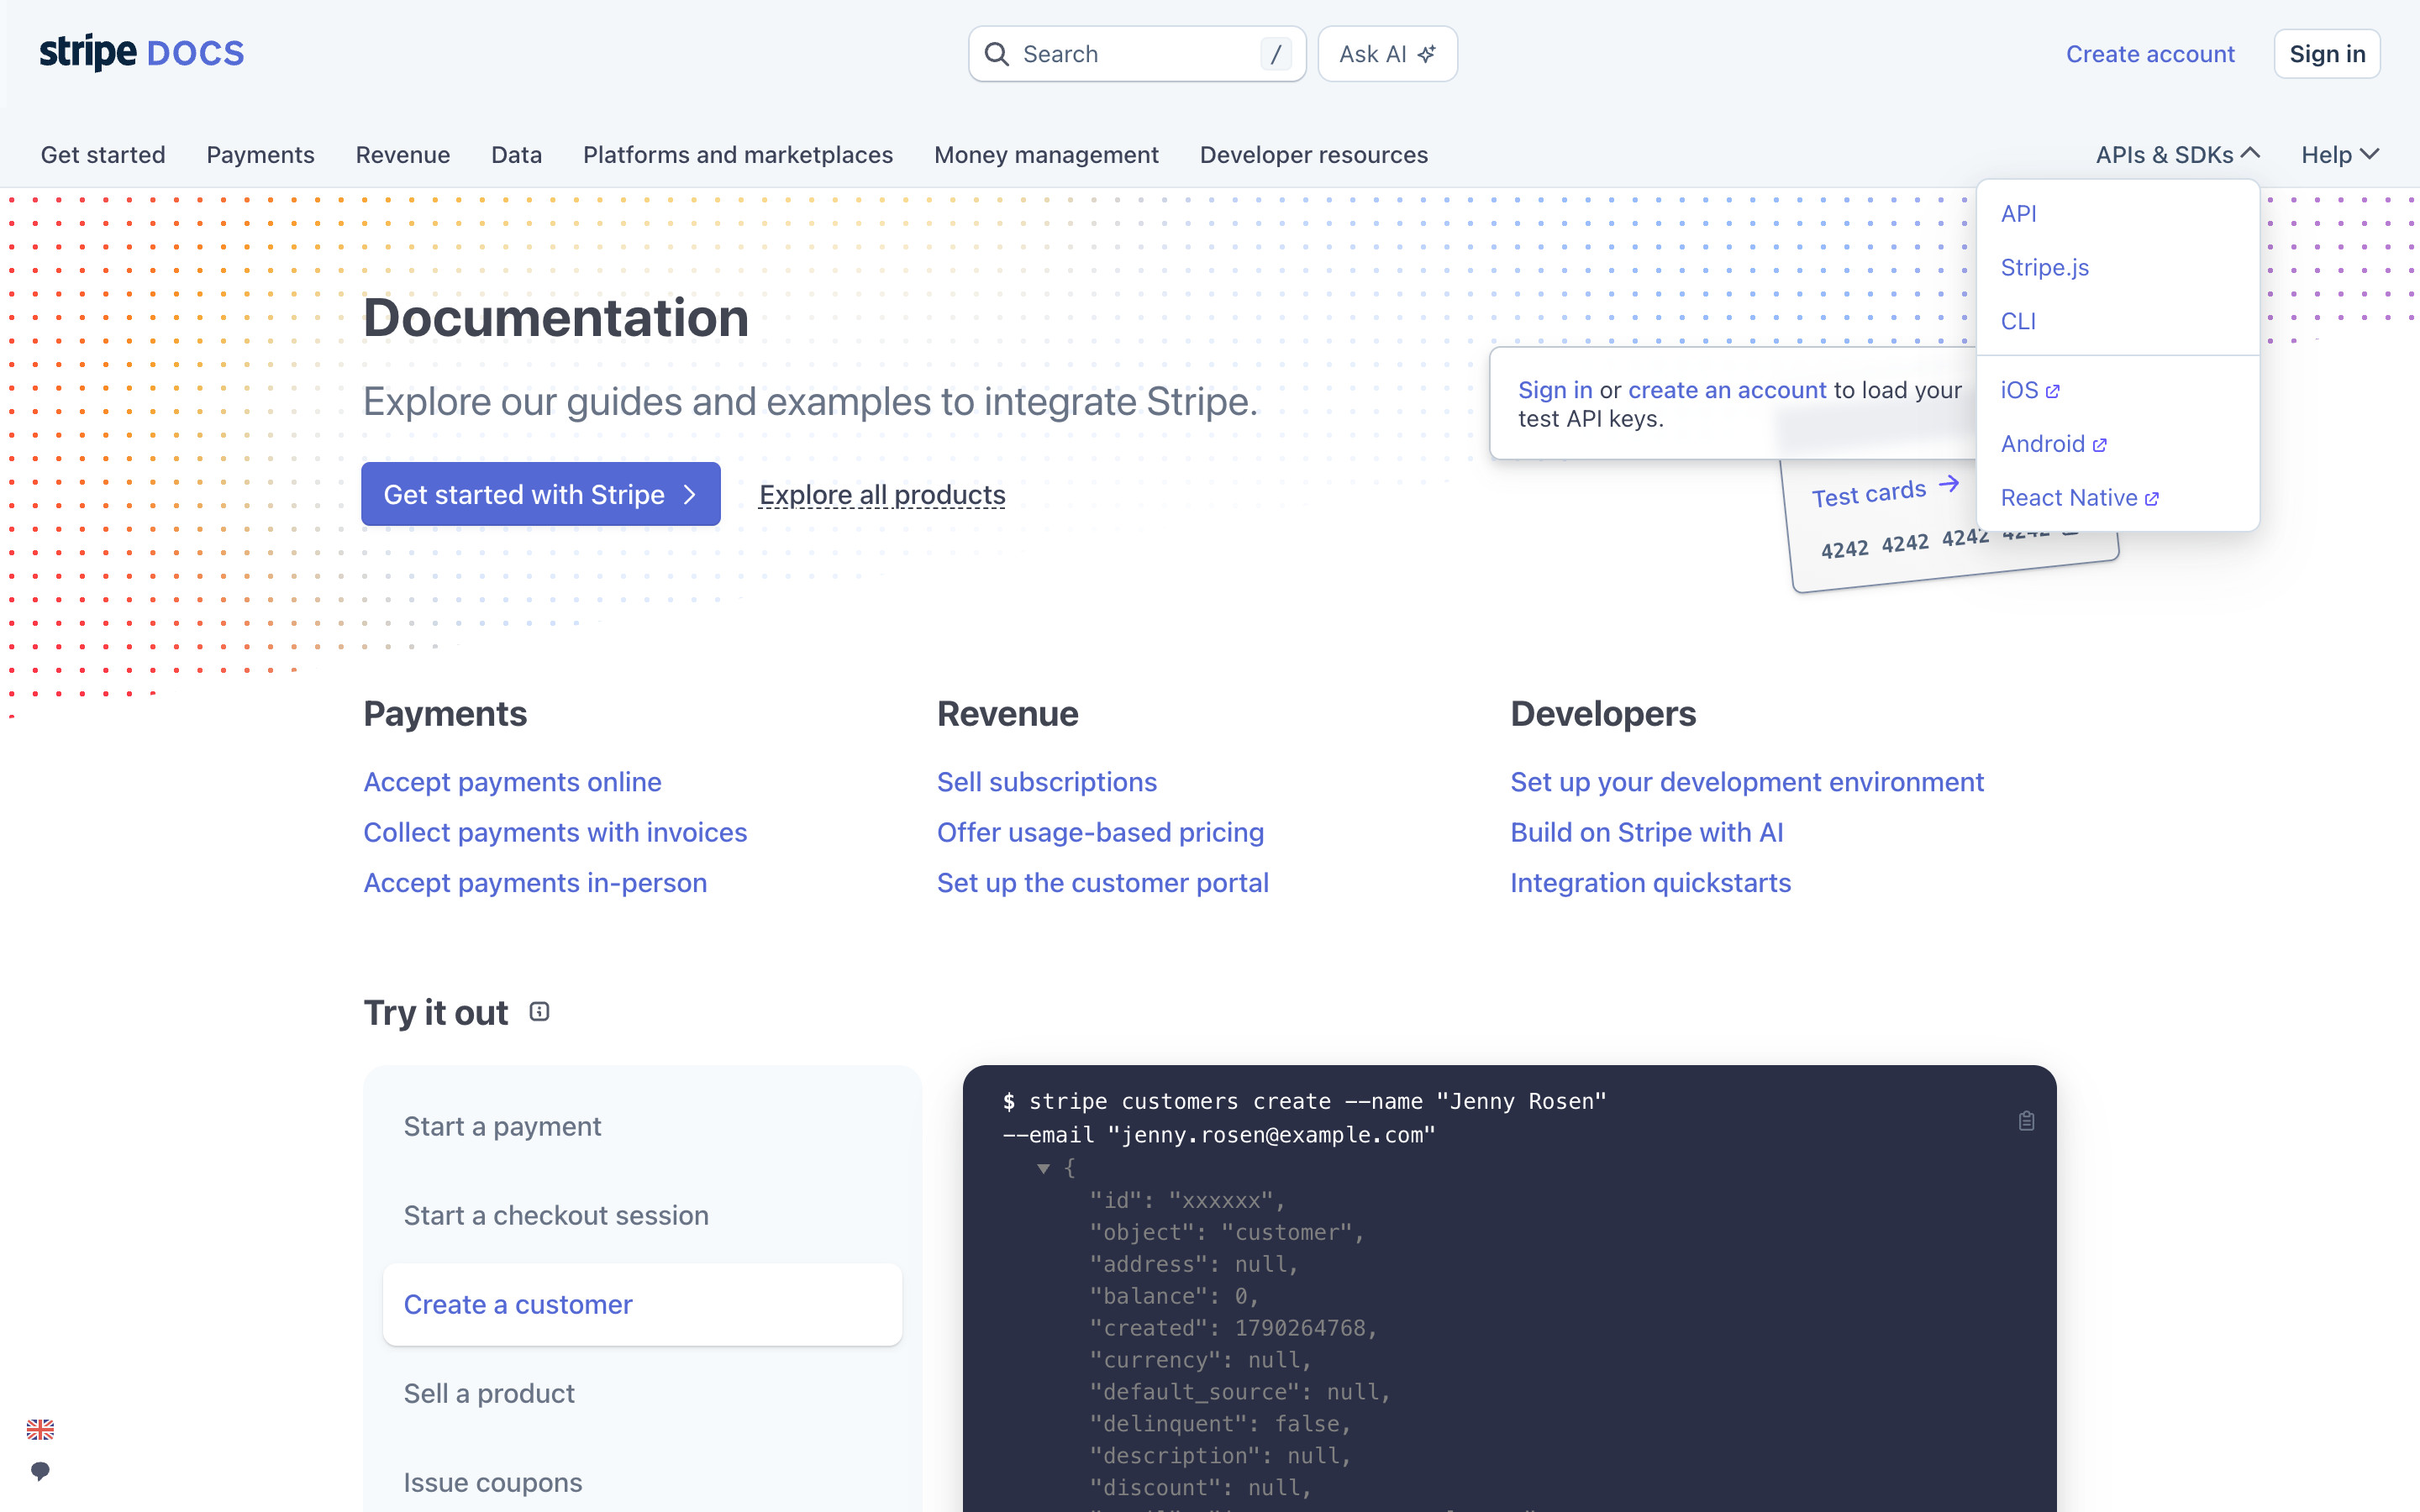
Task: Open the Payments nav menu
Action: coord(260,155)
